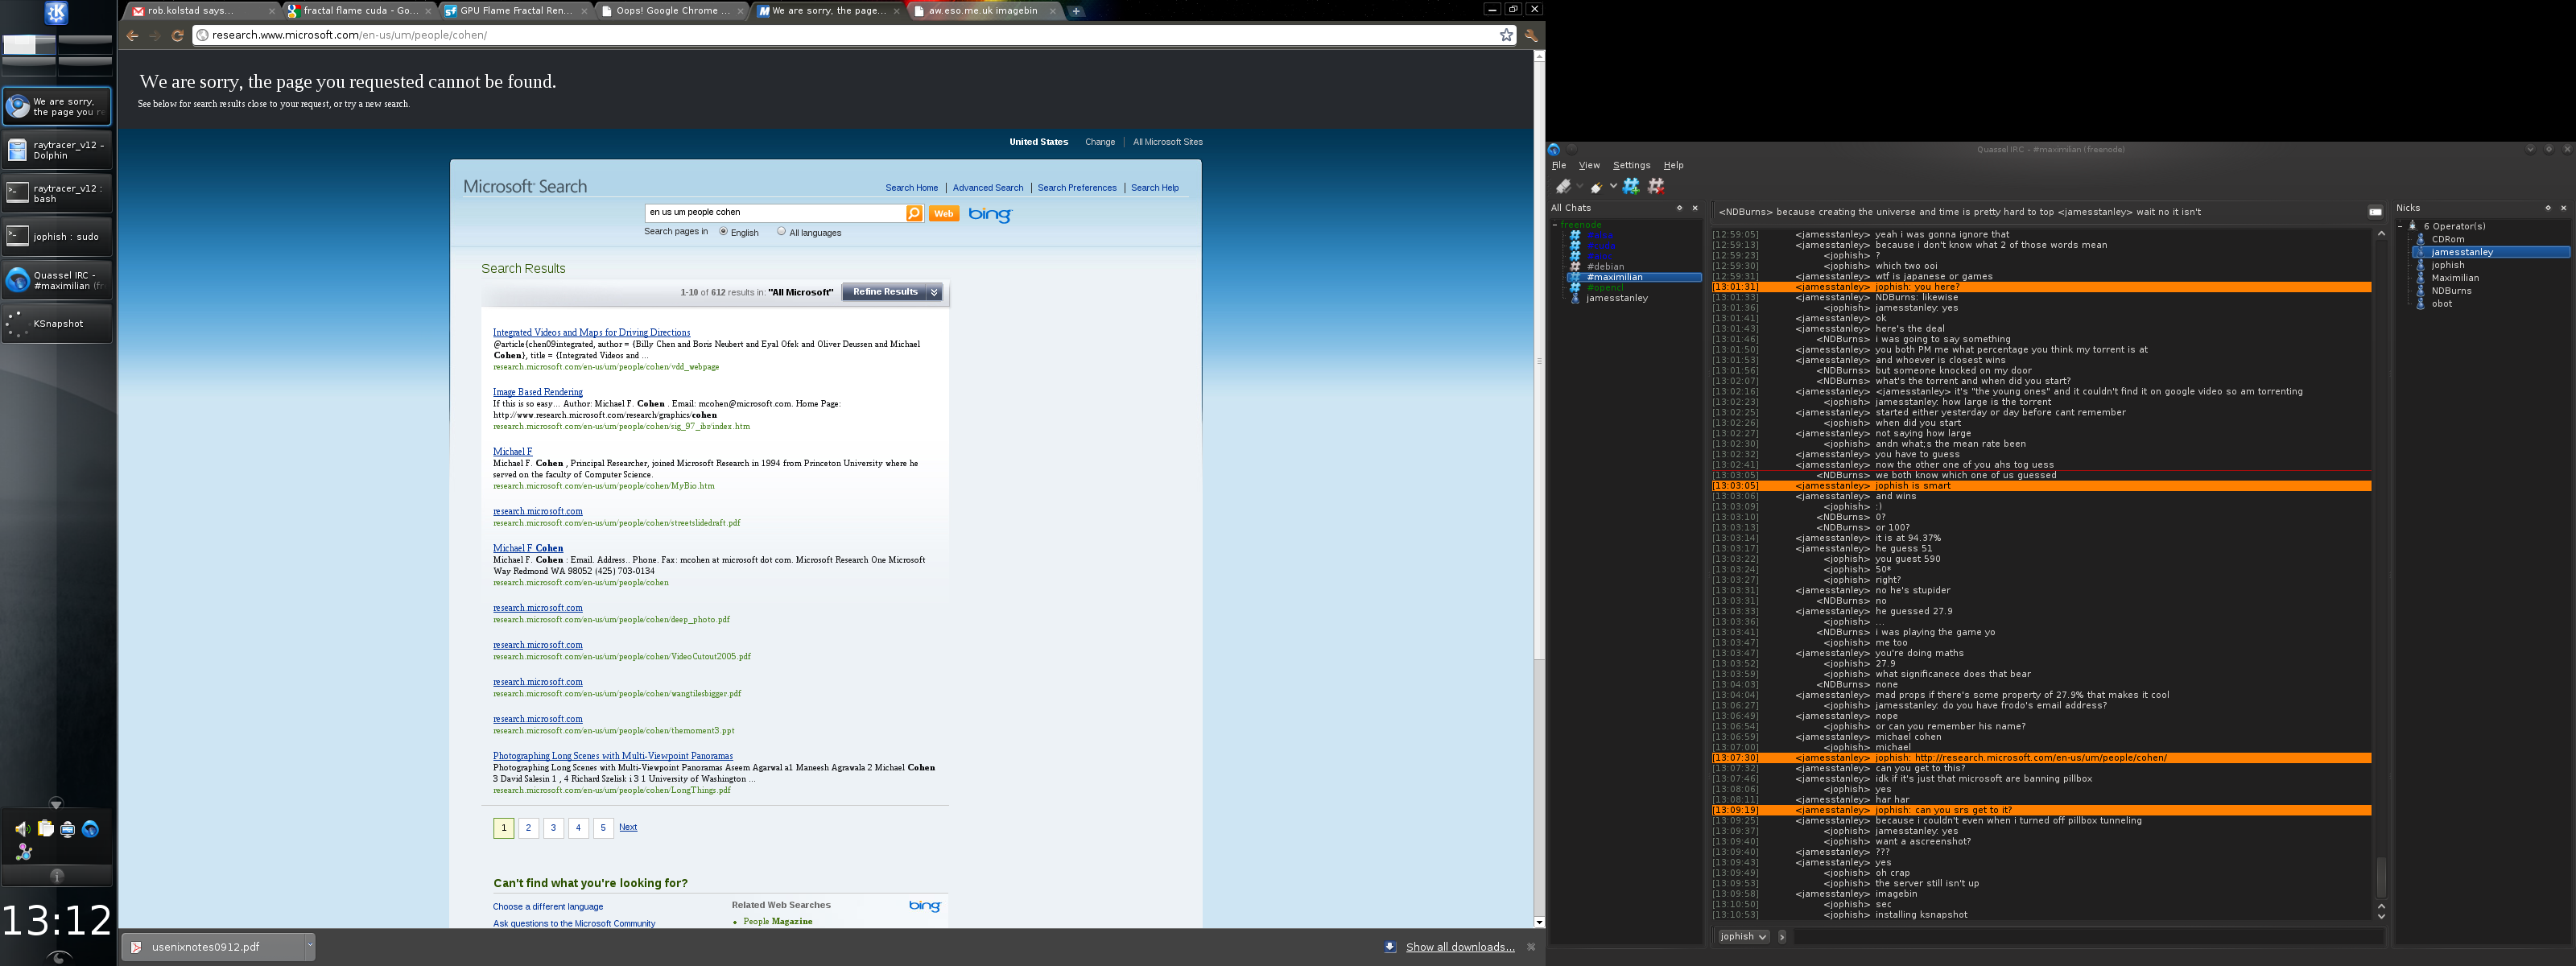Open jophish nick dropdown in input bar
2576x966 pixels.
tap(1743, 937)
